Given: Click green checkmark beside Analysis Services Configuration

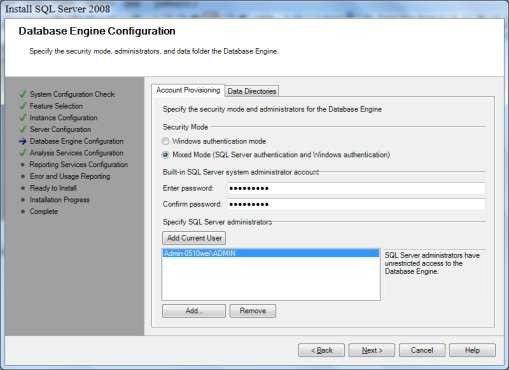Looking at the screenshot, I should [23, 153].
